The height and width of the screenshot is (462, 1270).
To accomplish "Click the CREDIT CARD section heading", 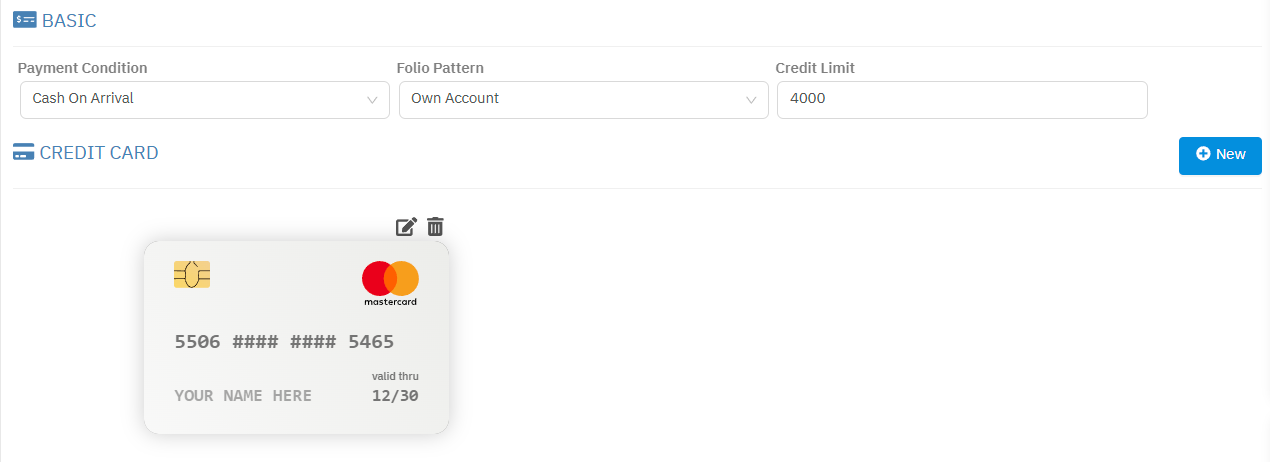I will (x=99, y=153).
